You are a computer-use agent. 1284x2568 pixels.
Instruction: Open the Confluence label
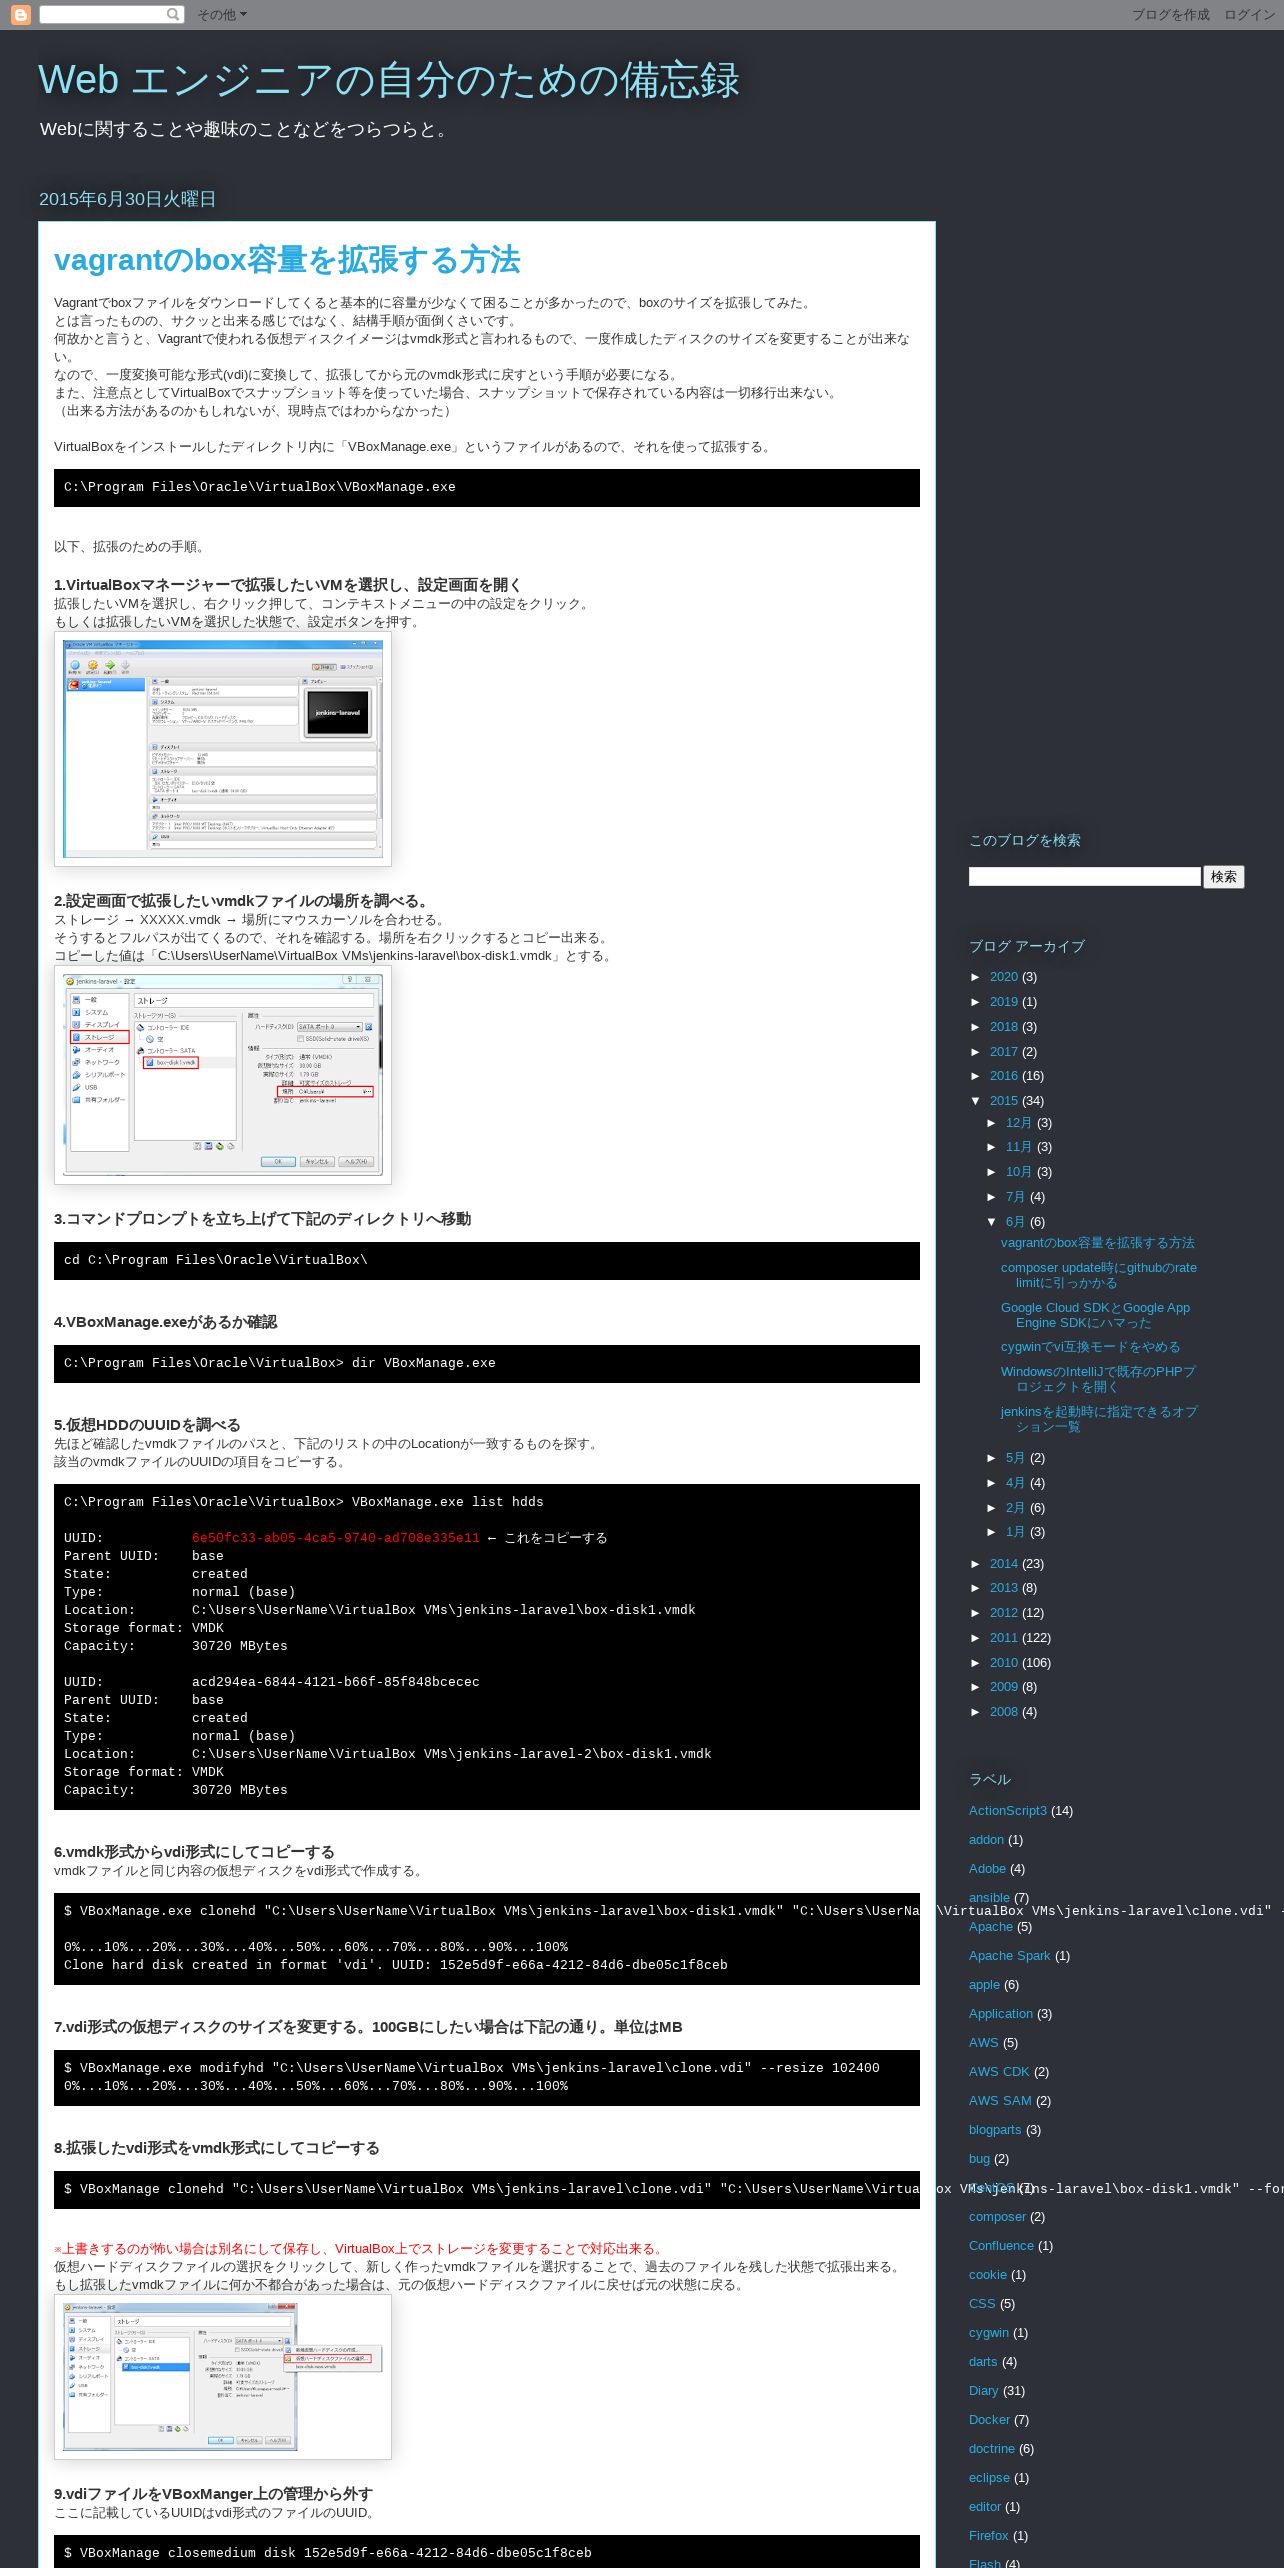1001,2246
